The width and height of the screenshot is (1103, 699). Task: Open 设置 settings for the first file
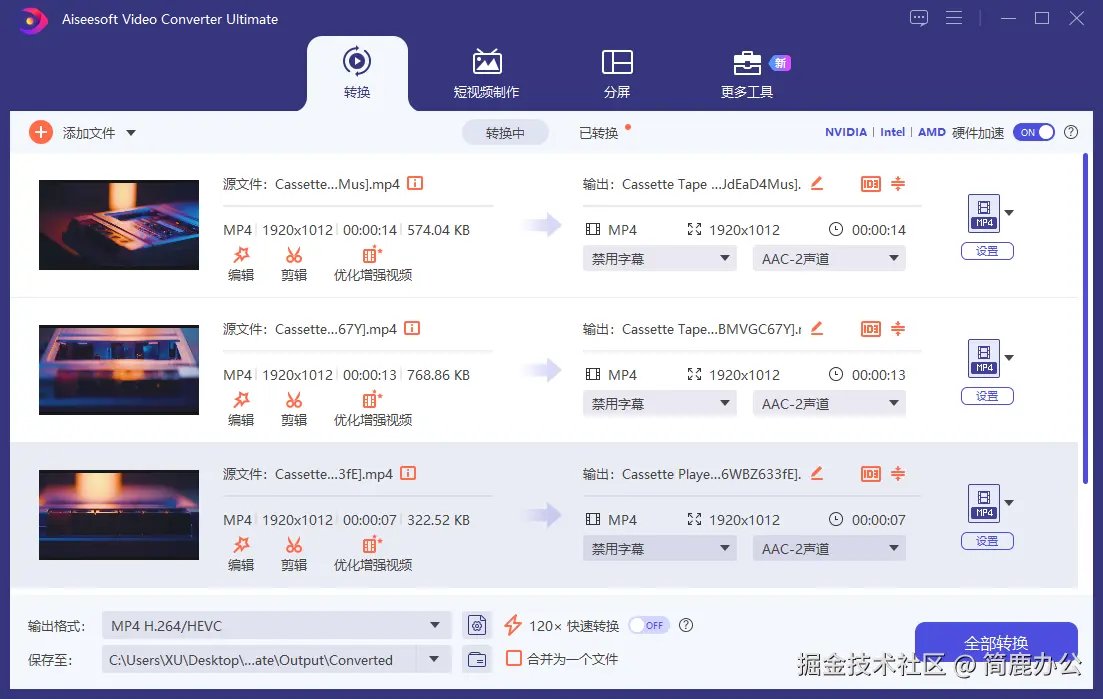tap(987, 251)
